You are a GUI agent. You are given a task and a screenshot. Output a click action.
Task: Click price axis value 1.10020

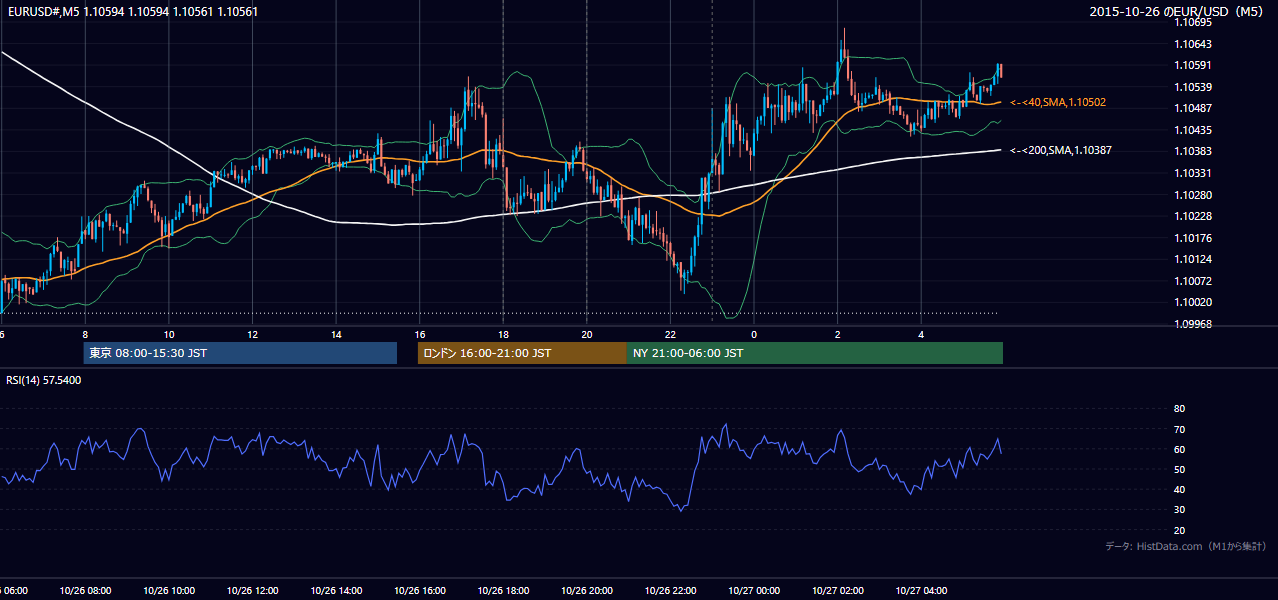click(x=1193, y=302)
